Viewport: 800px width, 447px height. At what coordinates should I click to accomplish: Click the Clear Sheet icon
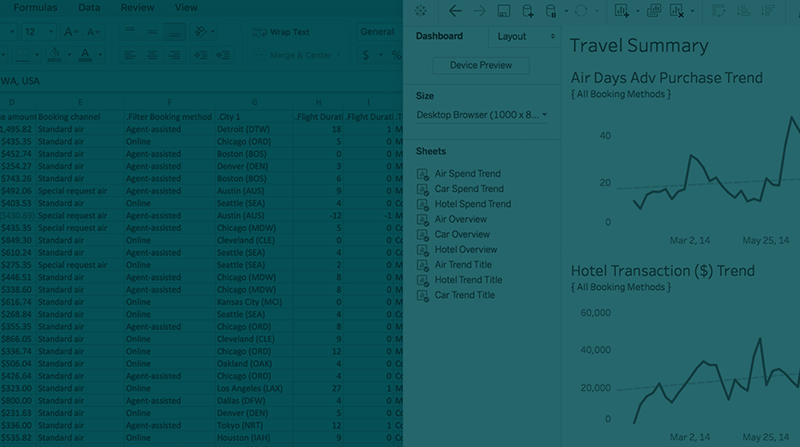pyautogui.click(x=677, y=11)
